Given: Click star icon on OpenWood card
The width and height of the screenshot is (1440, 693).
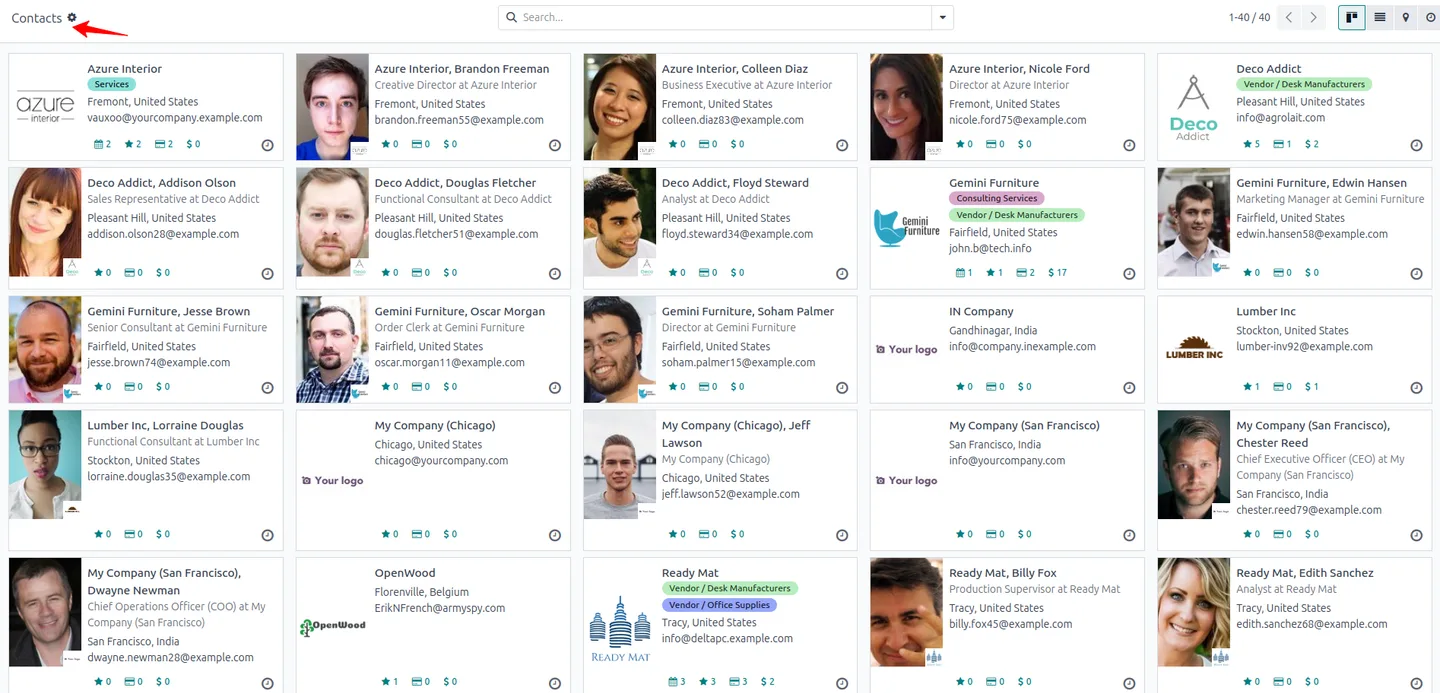Looking at the screenshot, I should [386, 682].
